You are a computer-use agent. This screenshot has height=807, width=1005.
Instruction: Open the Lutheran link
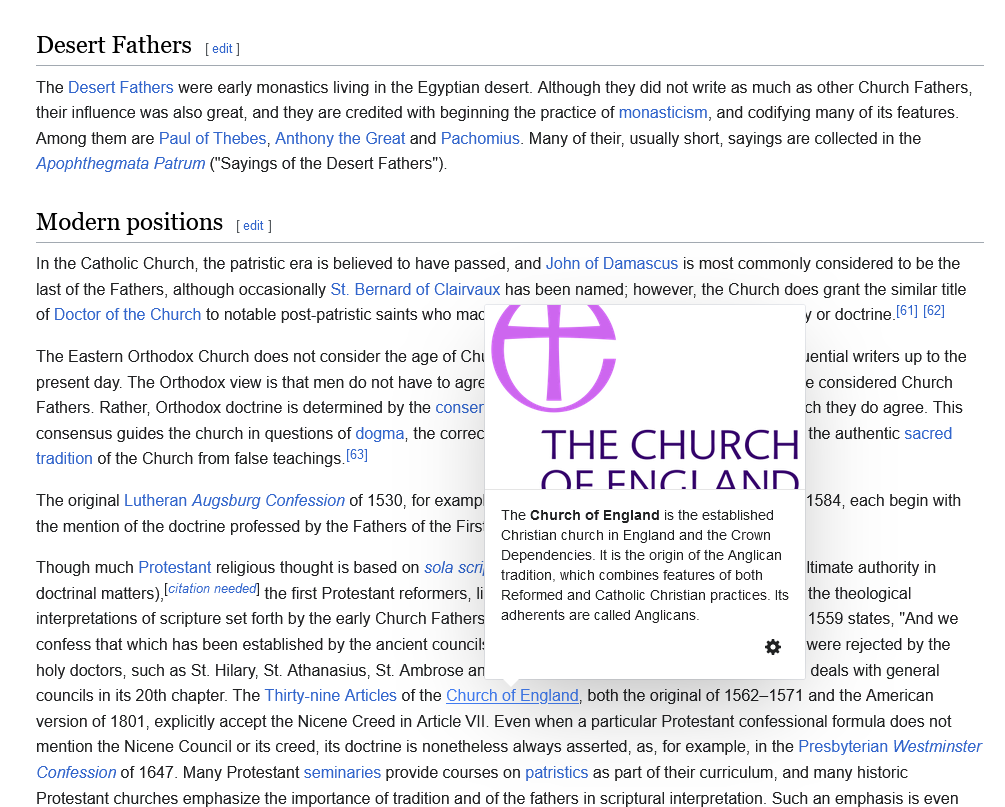coord(156,501)
